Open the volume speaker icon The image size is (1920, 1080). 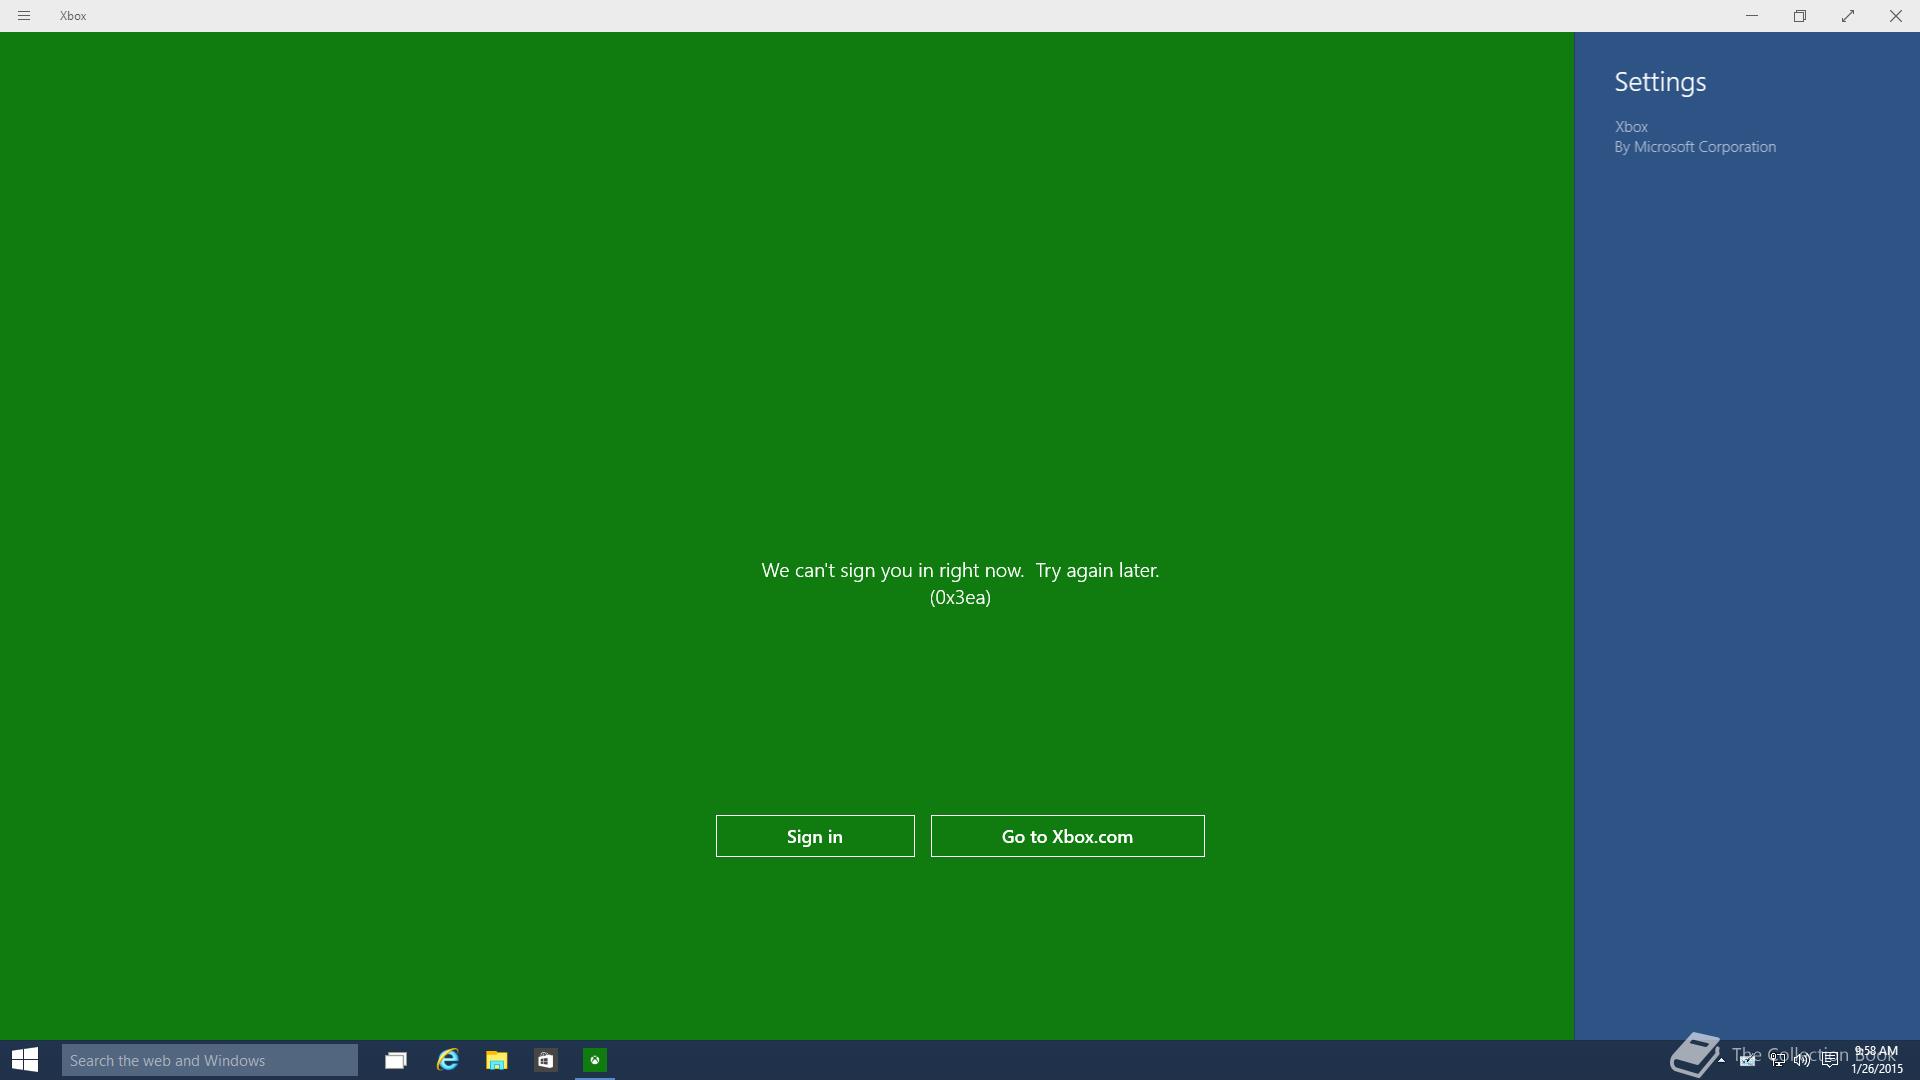coord(1803,1060)
